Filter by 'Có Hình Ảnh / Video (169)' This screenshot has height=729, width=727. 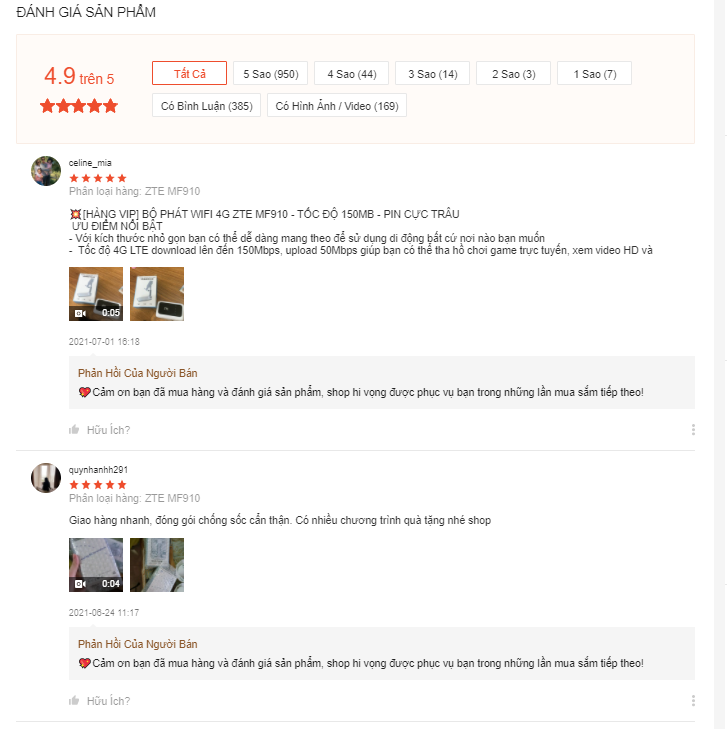pyautogui.click(x=336, y=106)
